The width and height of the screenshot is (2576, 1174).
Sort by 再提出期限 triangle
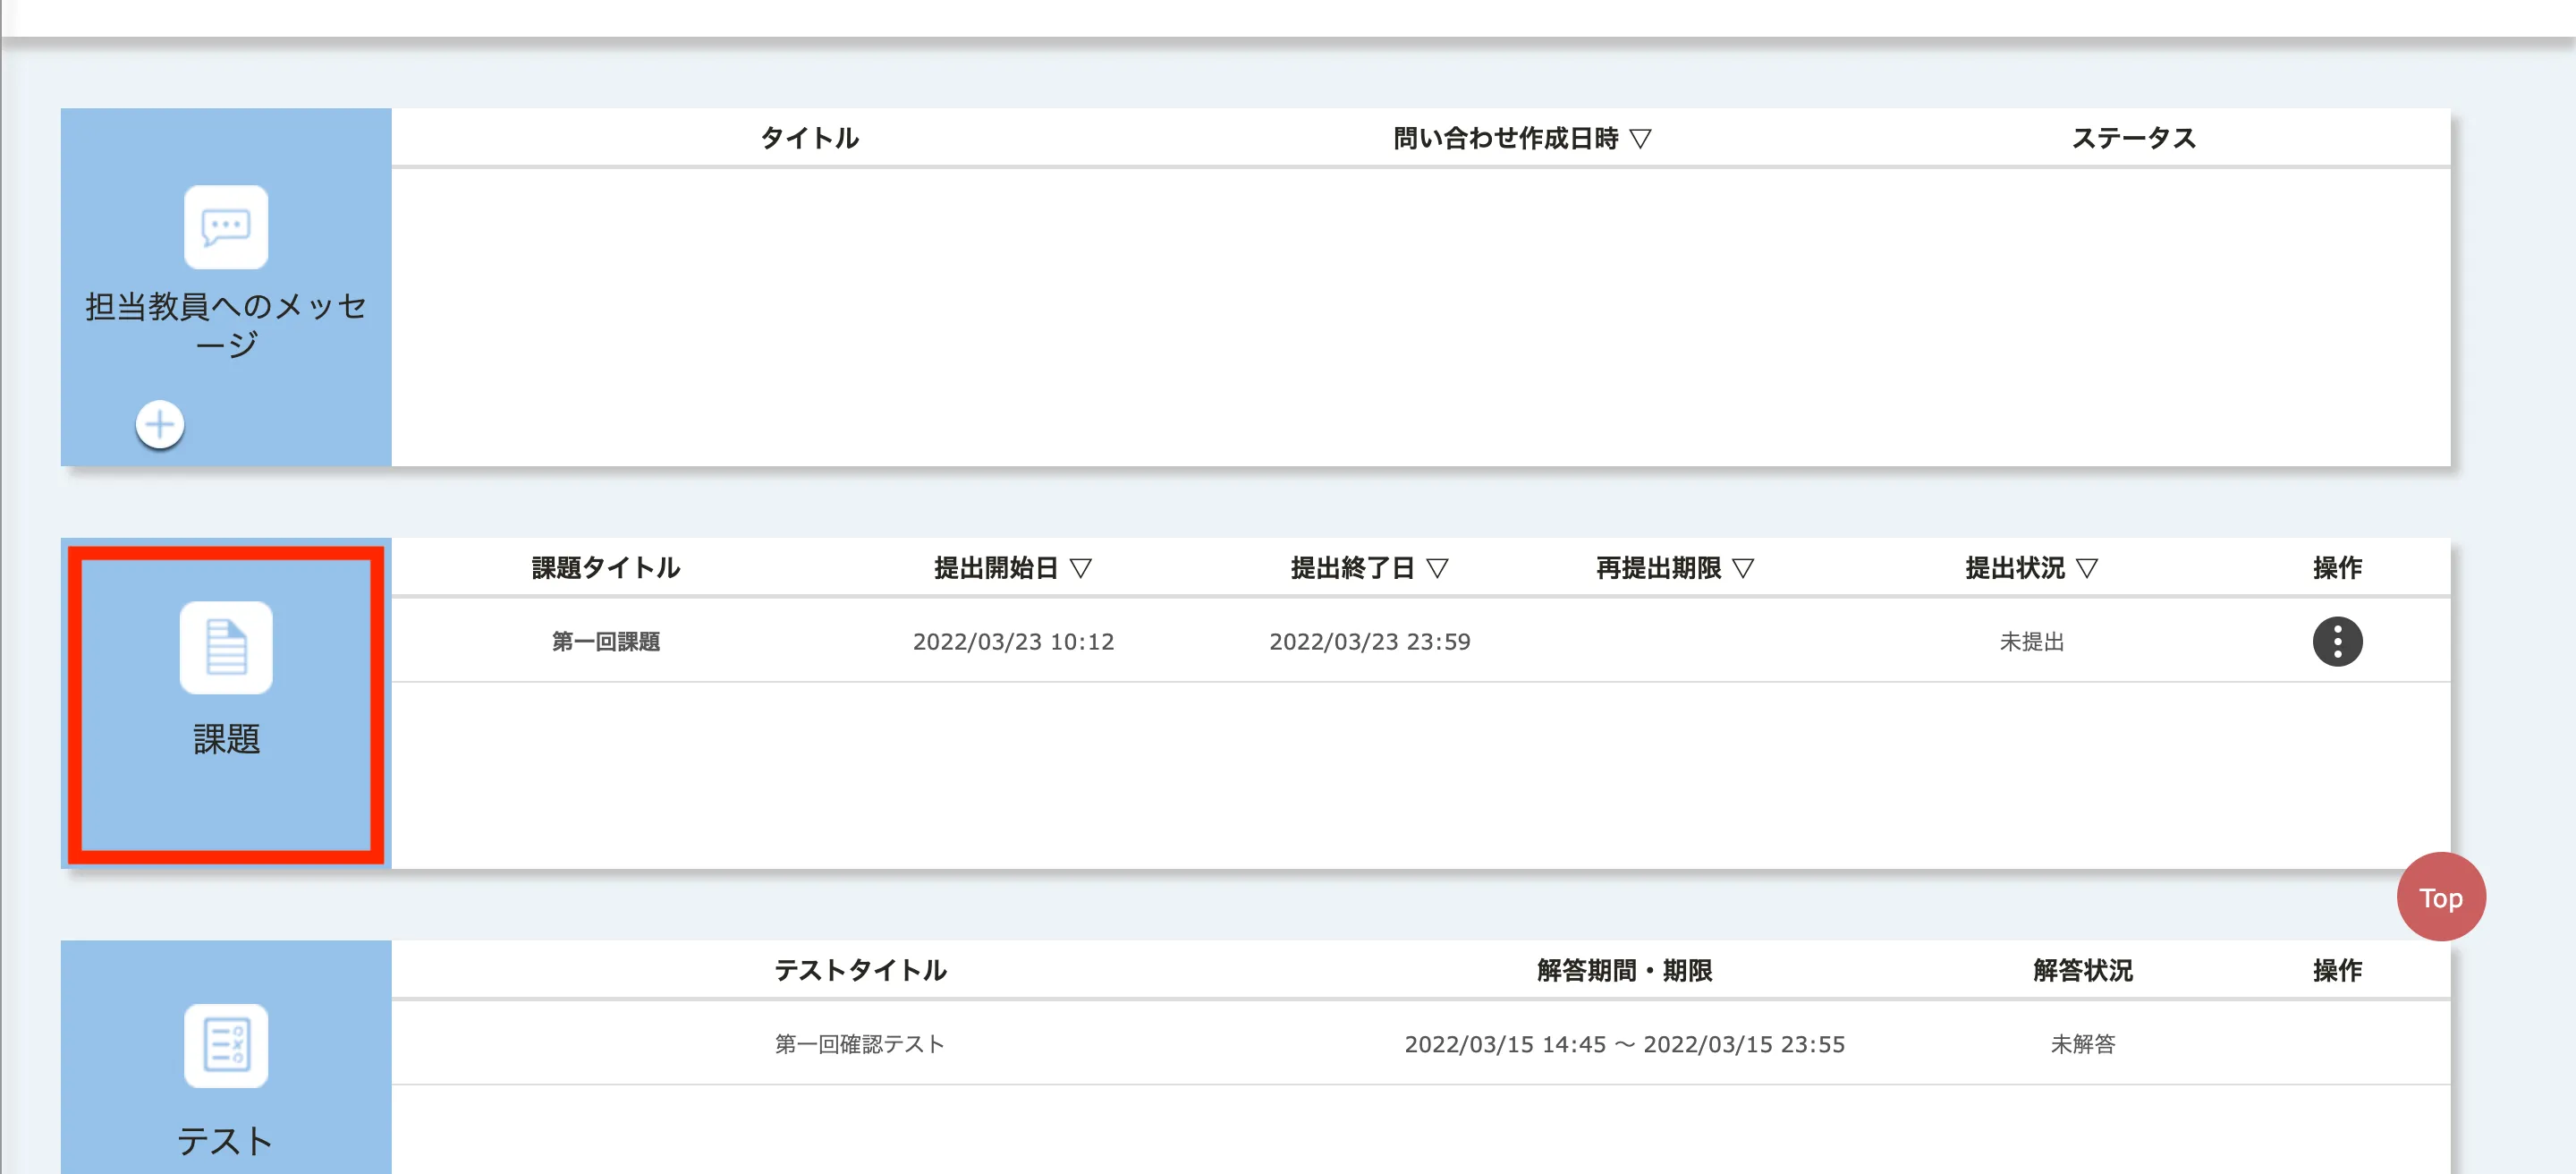[x=1743, y=568]
